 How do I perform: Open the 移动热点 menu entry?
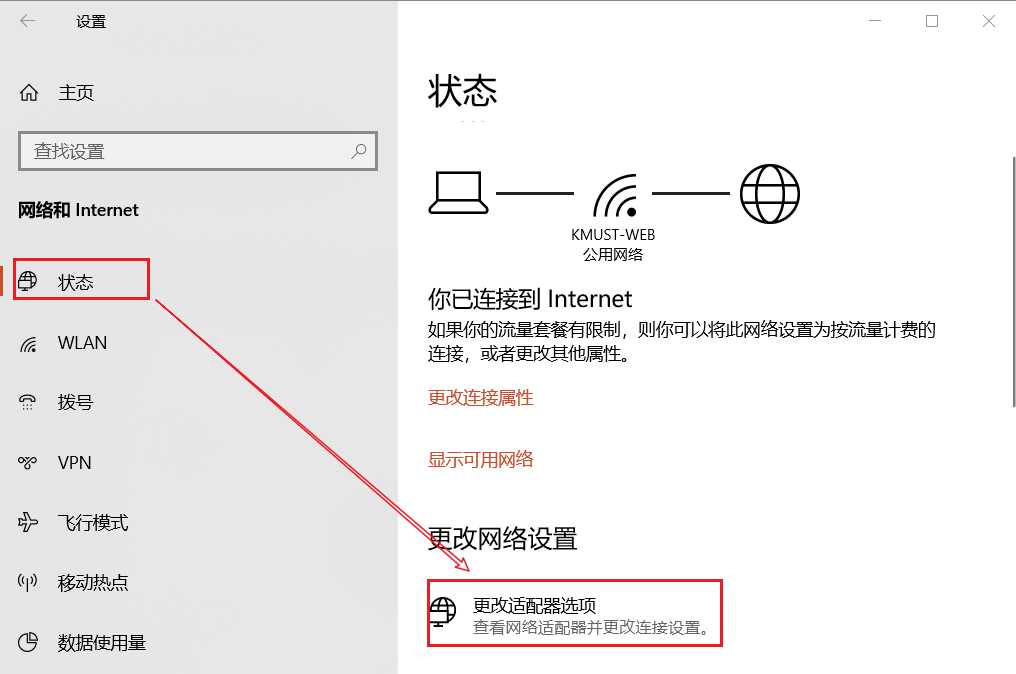click(x=93, y=582)
